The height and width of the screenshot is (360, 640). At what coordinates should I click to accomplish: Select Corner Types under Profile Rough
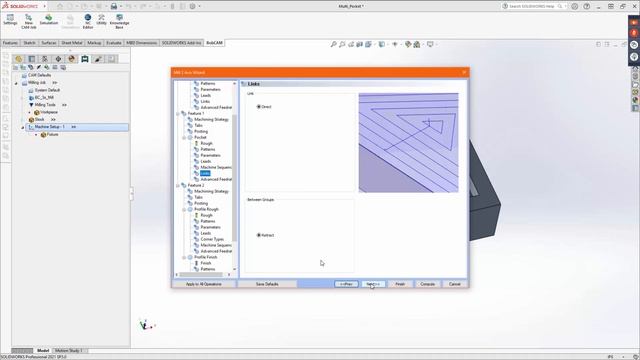212,239
